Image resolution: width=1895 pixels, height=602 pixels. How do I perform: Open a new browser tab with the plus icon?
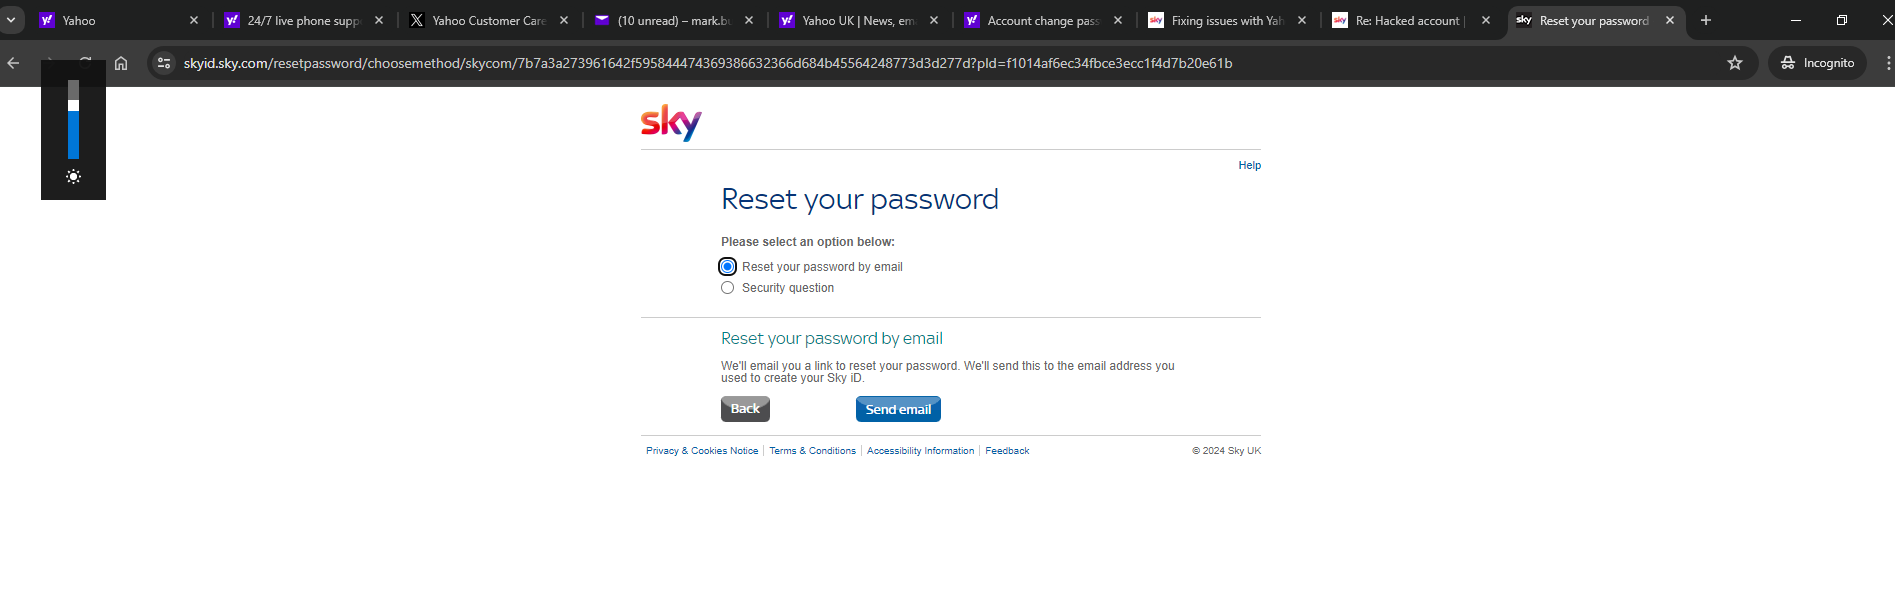(1705, 19)
